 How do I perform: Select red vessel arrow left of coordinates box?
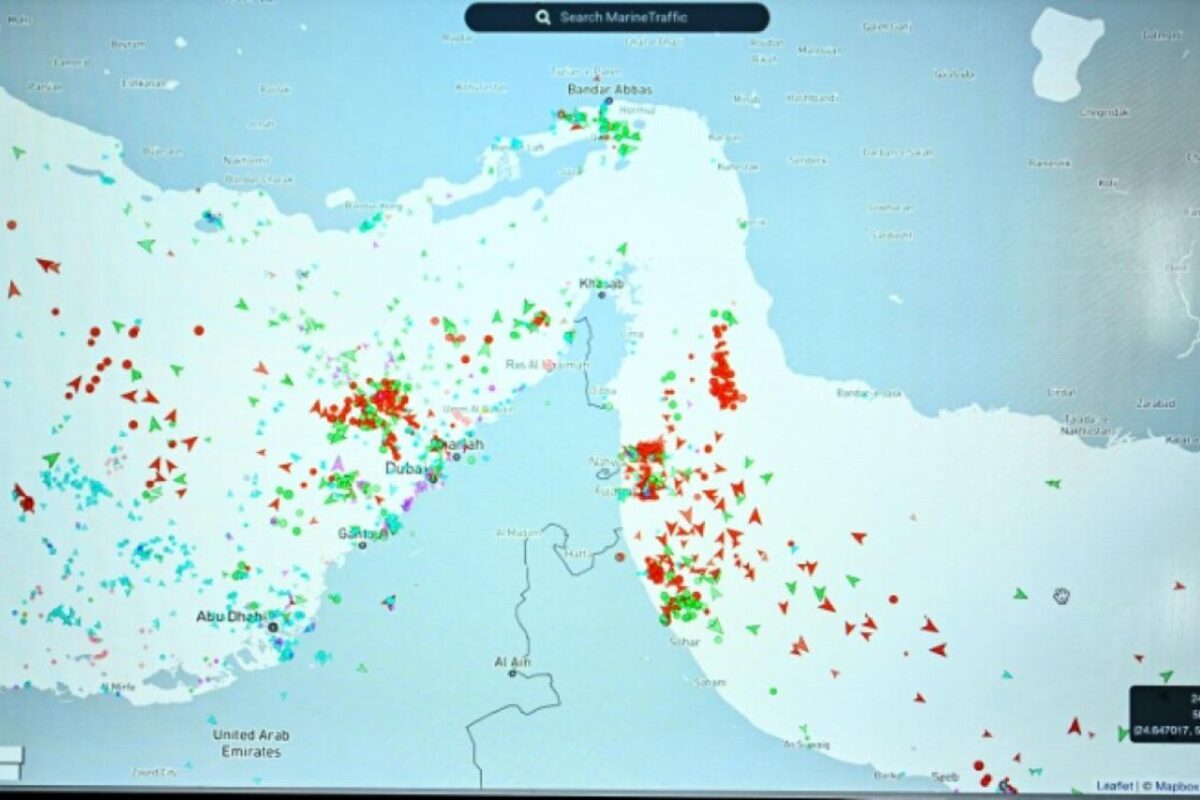pos(1074,725)
